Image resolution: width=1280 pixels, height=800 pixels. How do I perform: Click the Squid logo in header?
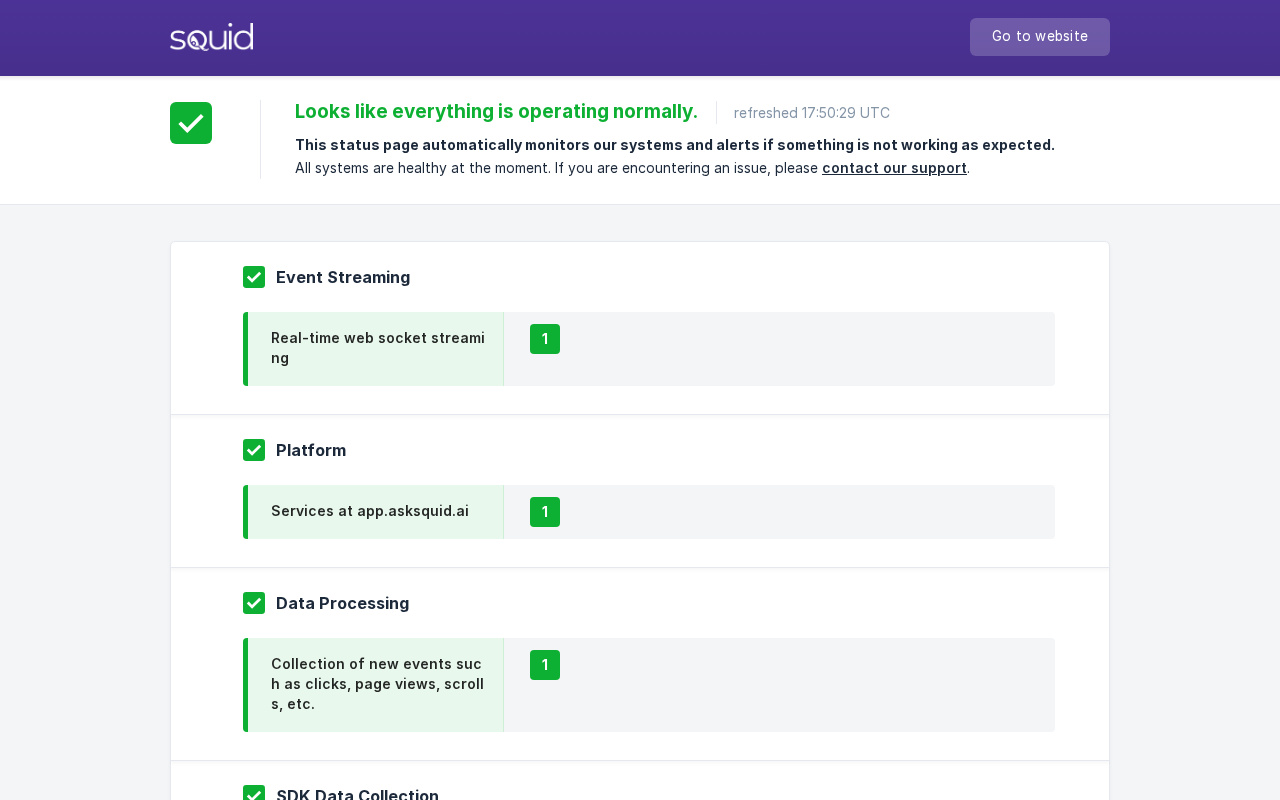[211, 37]
